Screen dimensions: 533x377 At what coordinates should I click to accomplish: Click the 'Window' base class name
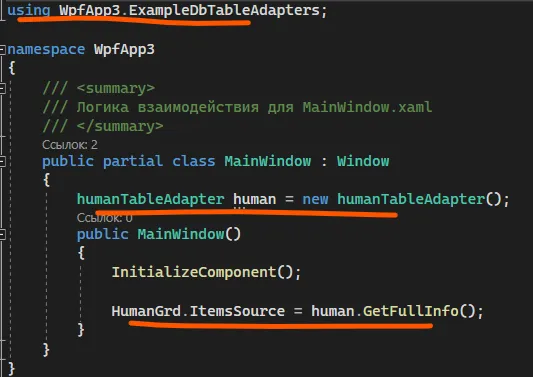(363, 161)
